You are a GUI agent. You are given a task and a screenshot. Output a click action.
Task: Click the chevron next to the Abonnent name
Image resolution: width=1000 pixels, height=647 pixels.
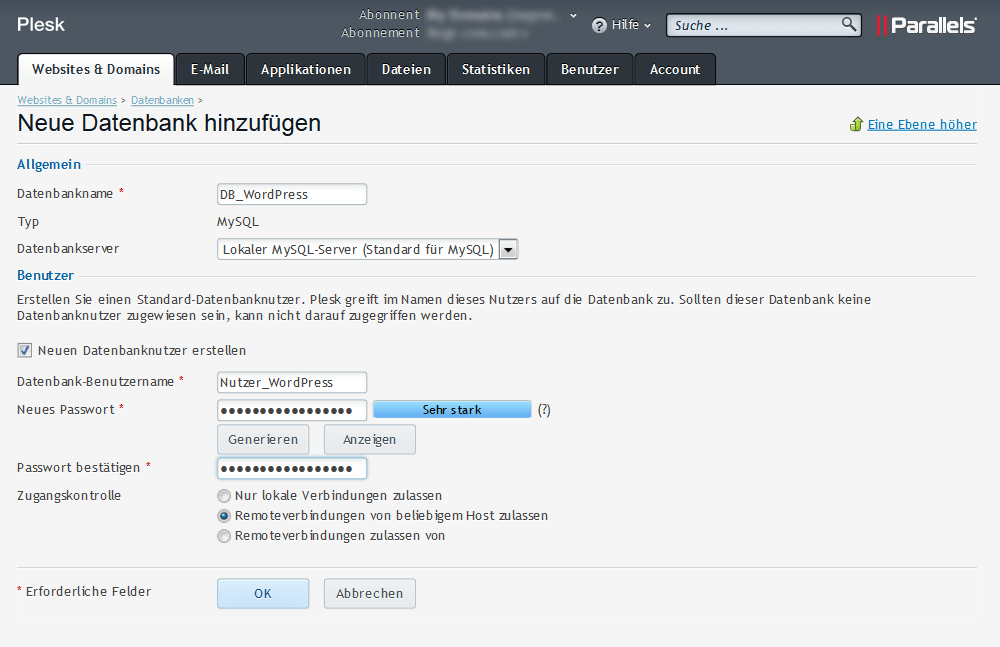click(x=572, y=15)
